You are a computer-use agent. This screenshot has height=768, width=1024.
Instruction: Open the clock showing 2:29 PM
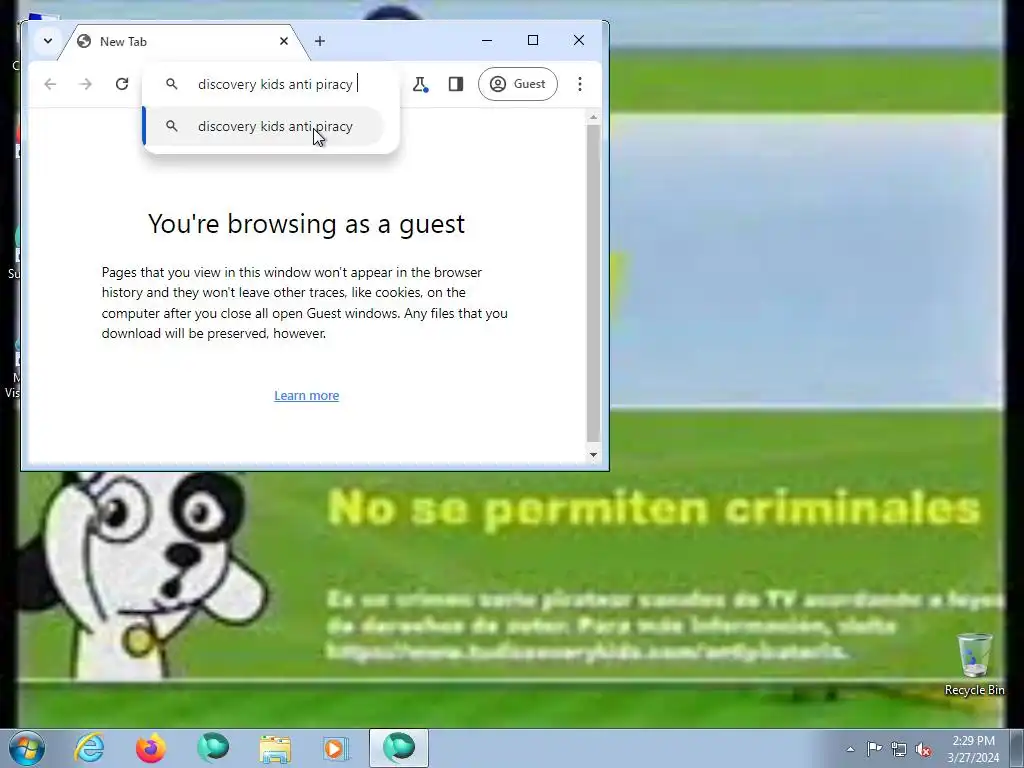pos(973,749)
